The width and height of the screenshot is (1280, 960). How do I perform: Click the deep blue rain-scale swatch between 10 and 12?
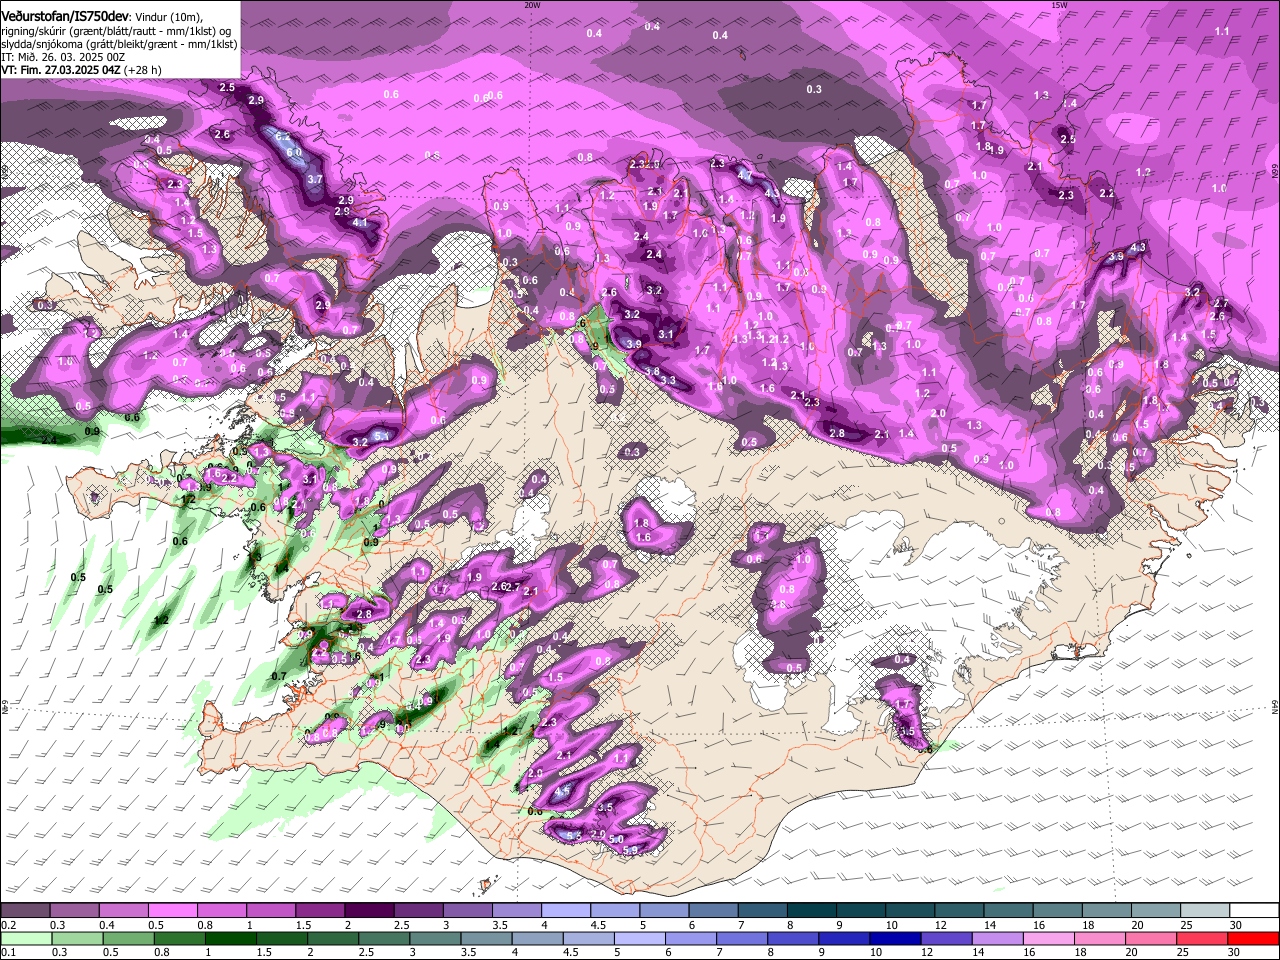click(894, 938)
